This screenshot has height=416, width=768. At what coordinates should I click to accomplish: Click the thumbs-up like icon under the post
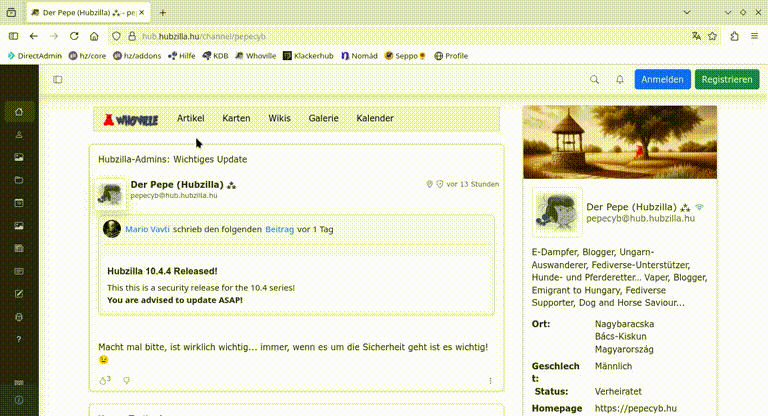[103, 380]
